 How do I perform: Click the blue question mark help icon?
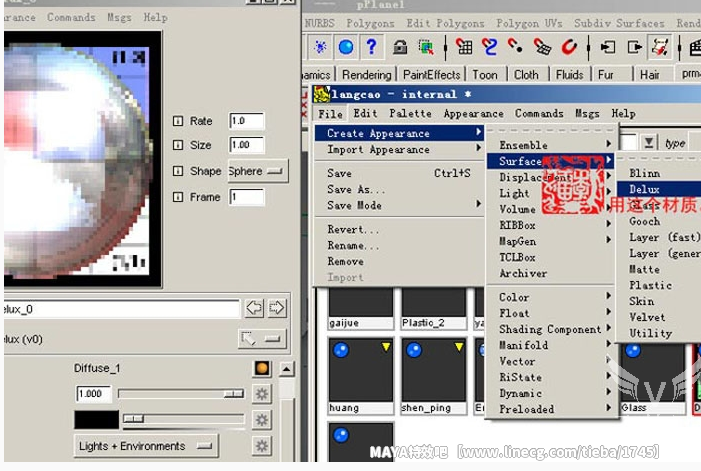[x=371, y=47]
